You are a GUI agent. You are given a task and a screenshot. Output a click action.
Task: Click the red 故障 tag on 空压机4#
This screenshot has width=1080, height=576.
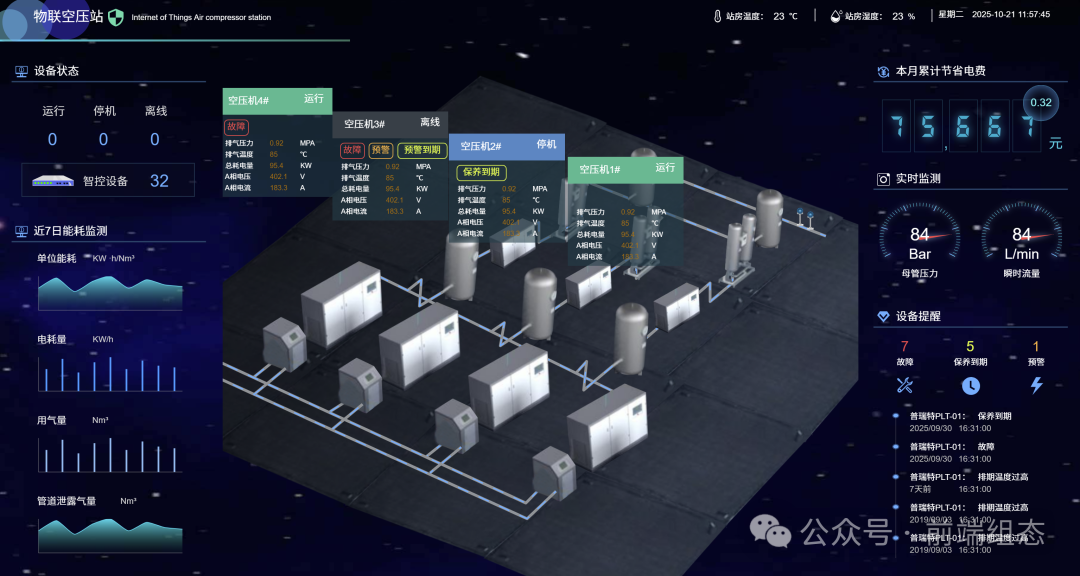[236, 127]
